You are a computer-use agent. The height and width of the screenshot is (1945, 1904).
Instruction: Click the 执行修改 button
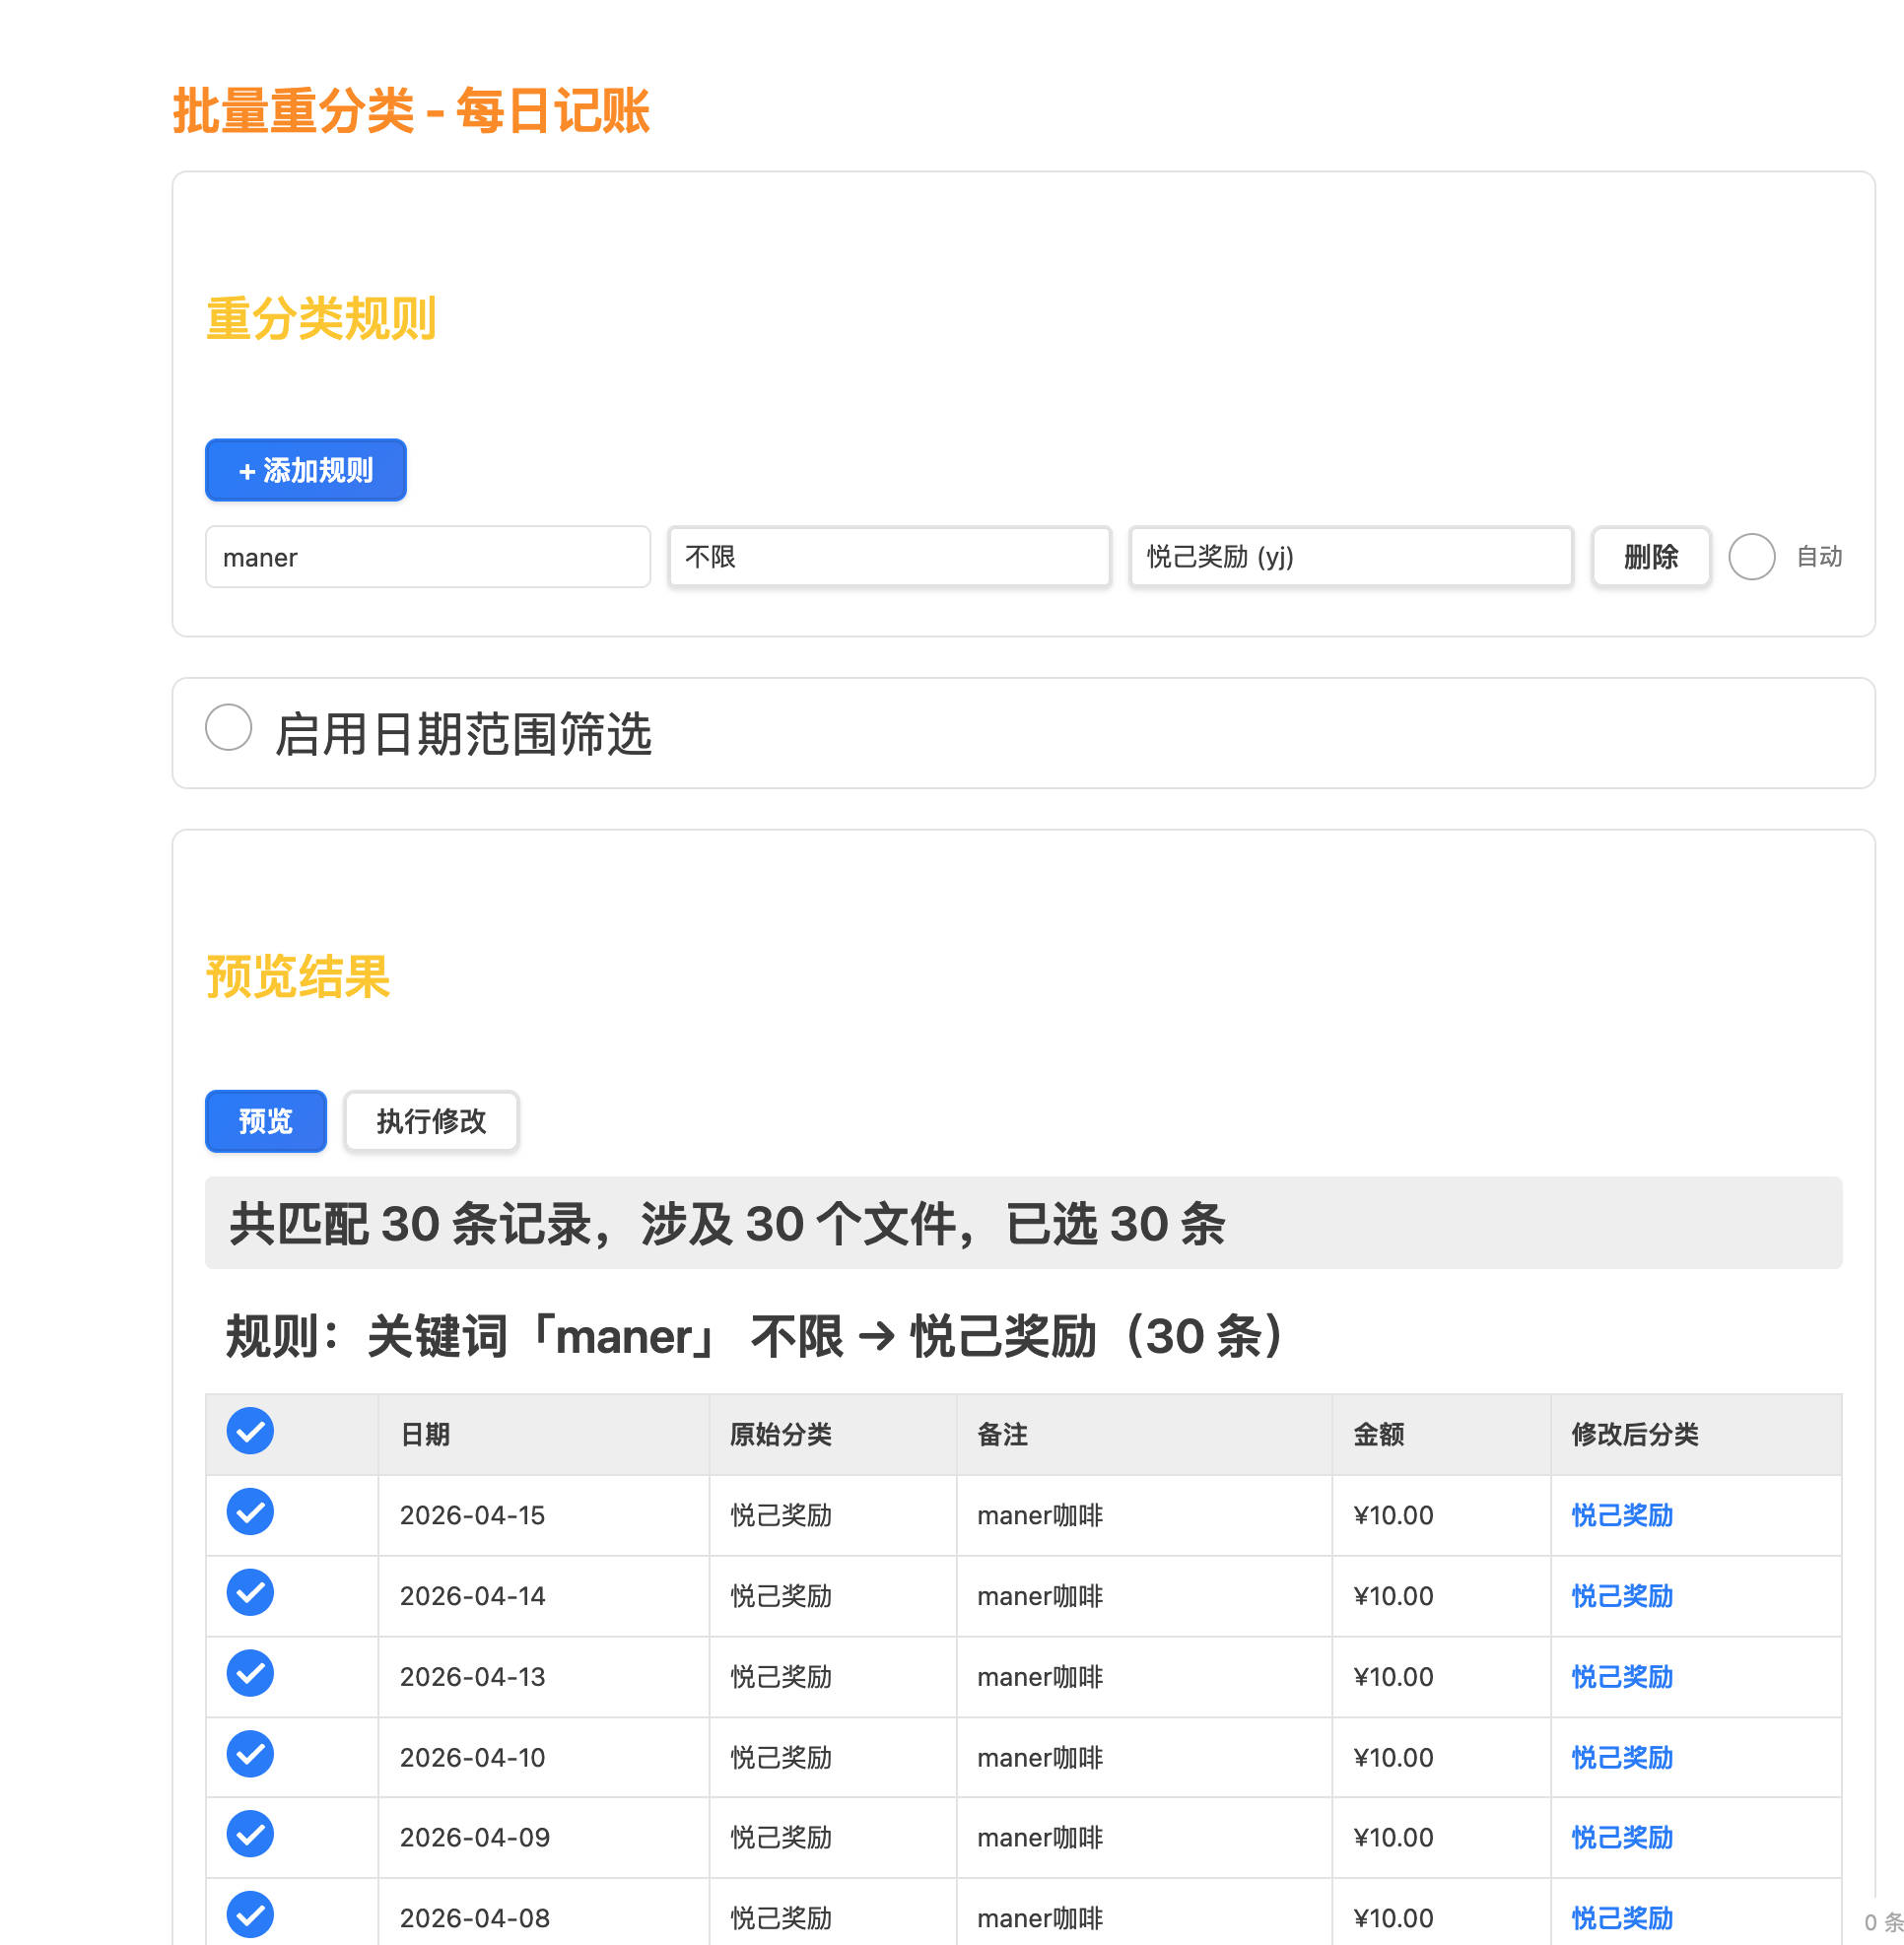(x=431, y=1121)
